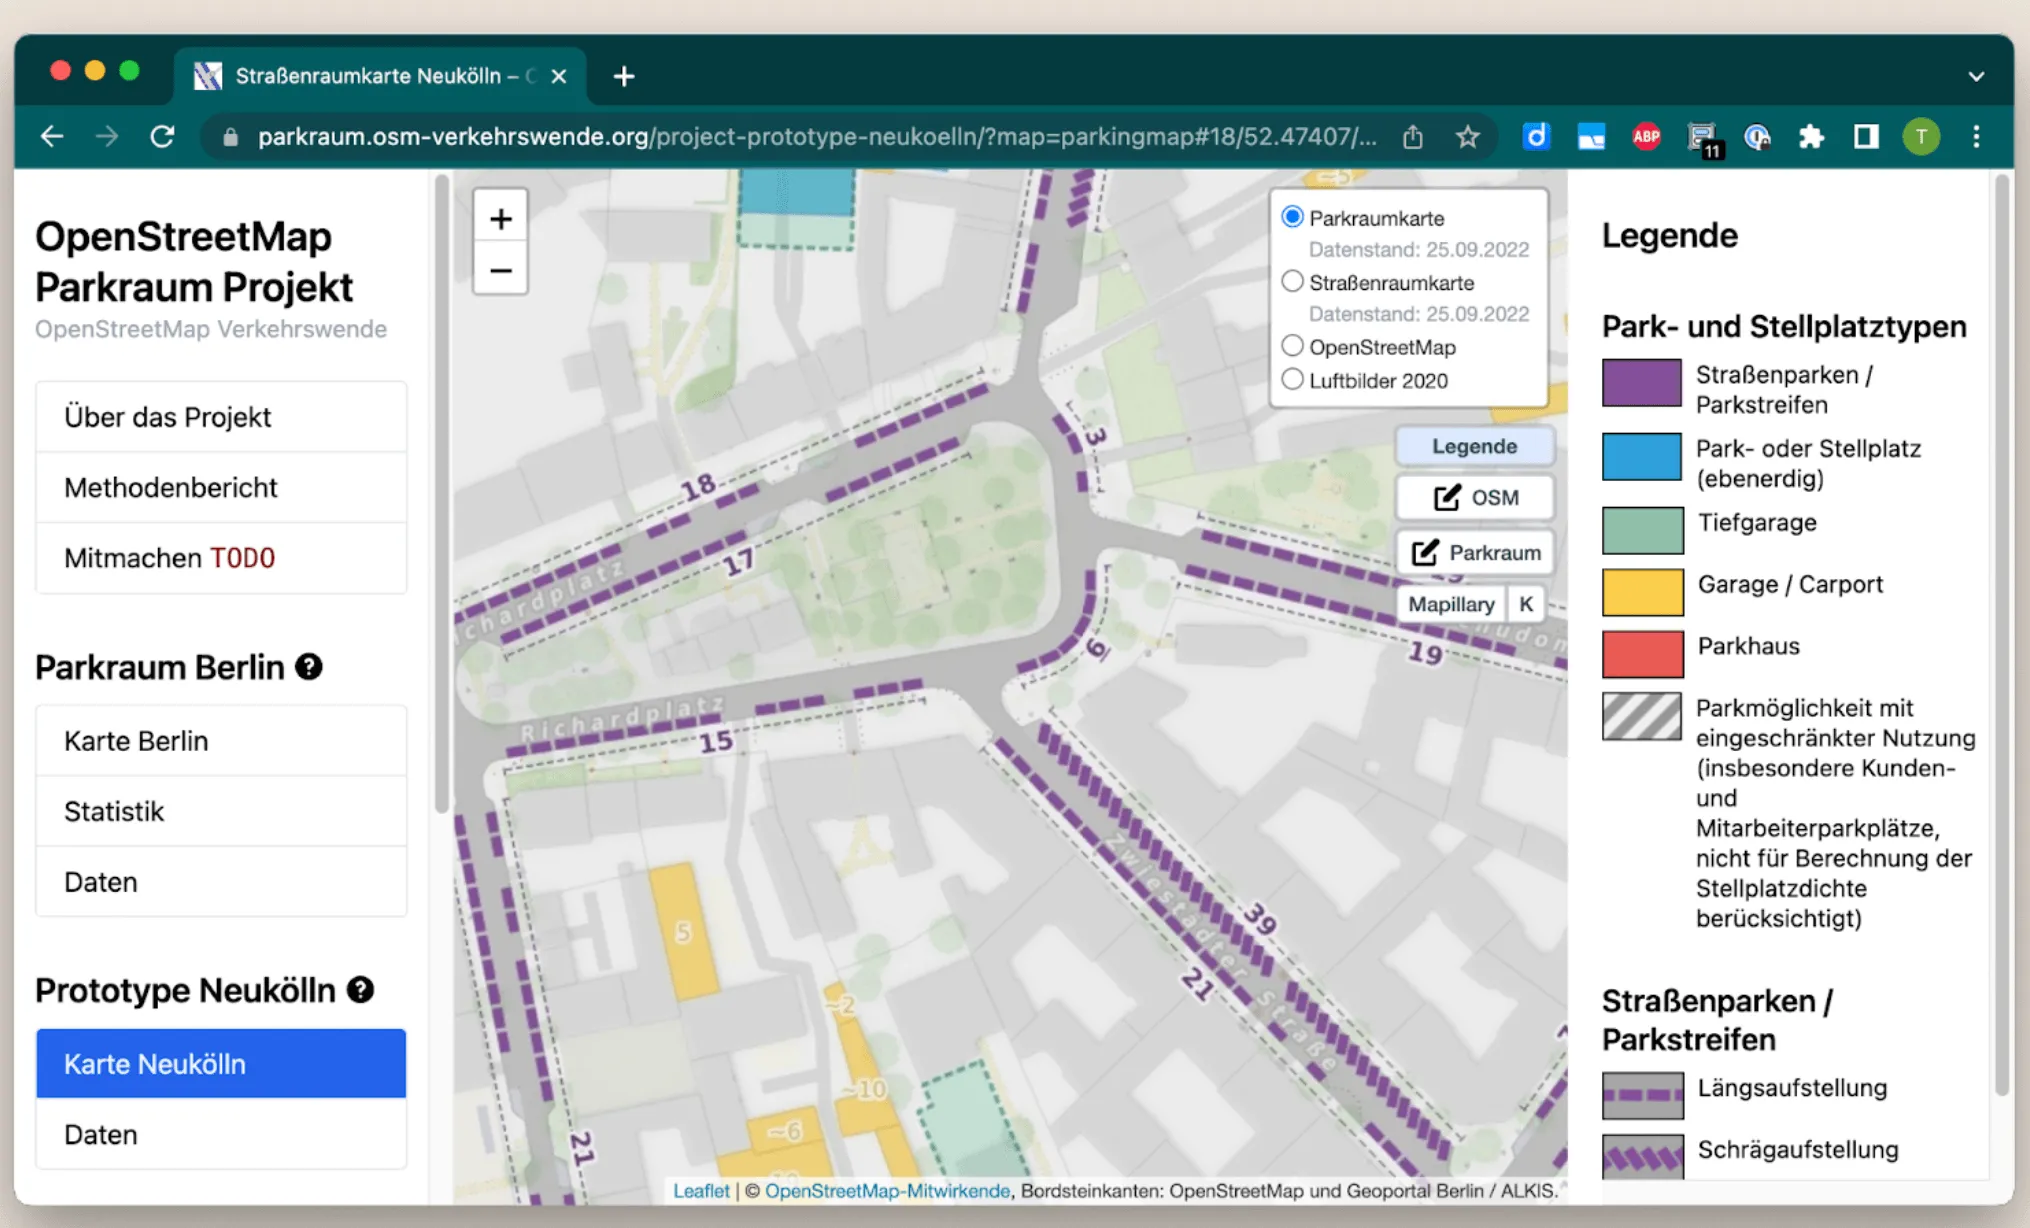The width and height of the screenshot is (2030, 1228).
Task: Click the browser back arrow
Action: click(x=52, y=136)
